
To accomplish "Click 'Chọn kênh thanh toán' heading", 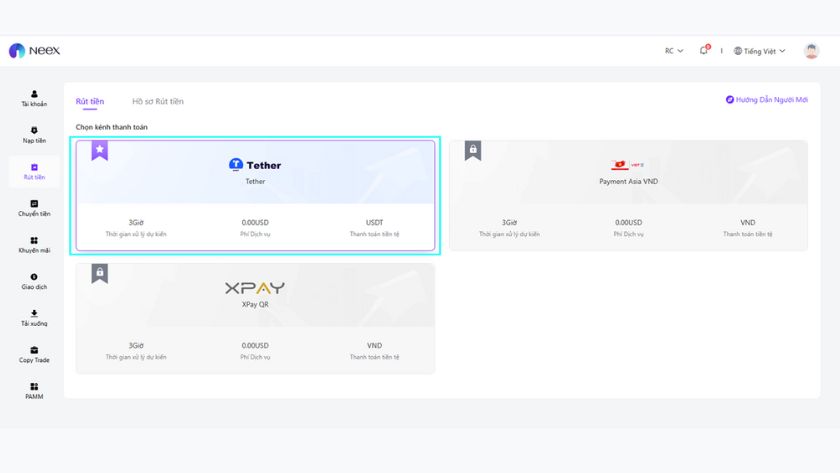I will (111, 127).
